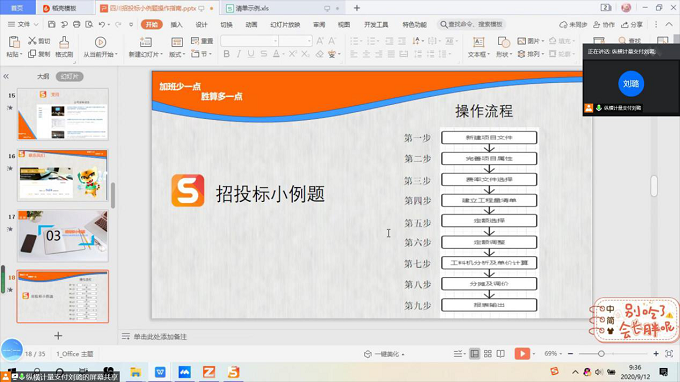Viewport: 680px width, 382px height.
Task: Open the slide Layout (版式) icon
Action: [177, 42]
